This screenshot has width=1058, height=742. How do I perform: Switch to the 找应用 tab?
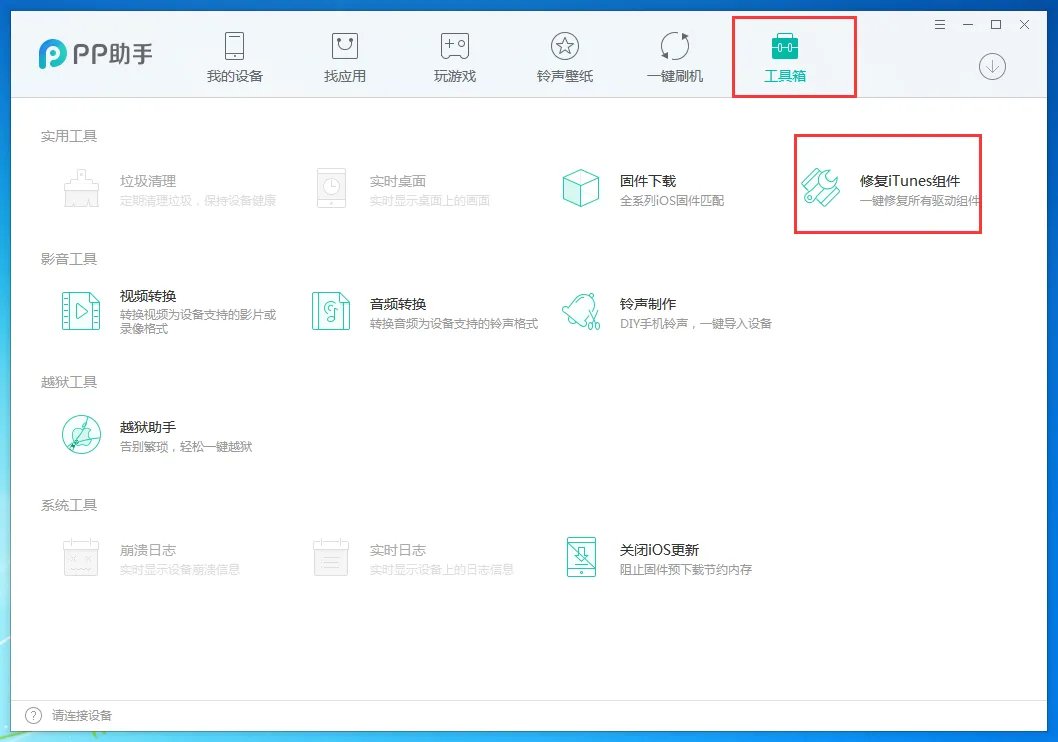tap(344, 55)
